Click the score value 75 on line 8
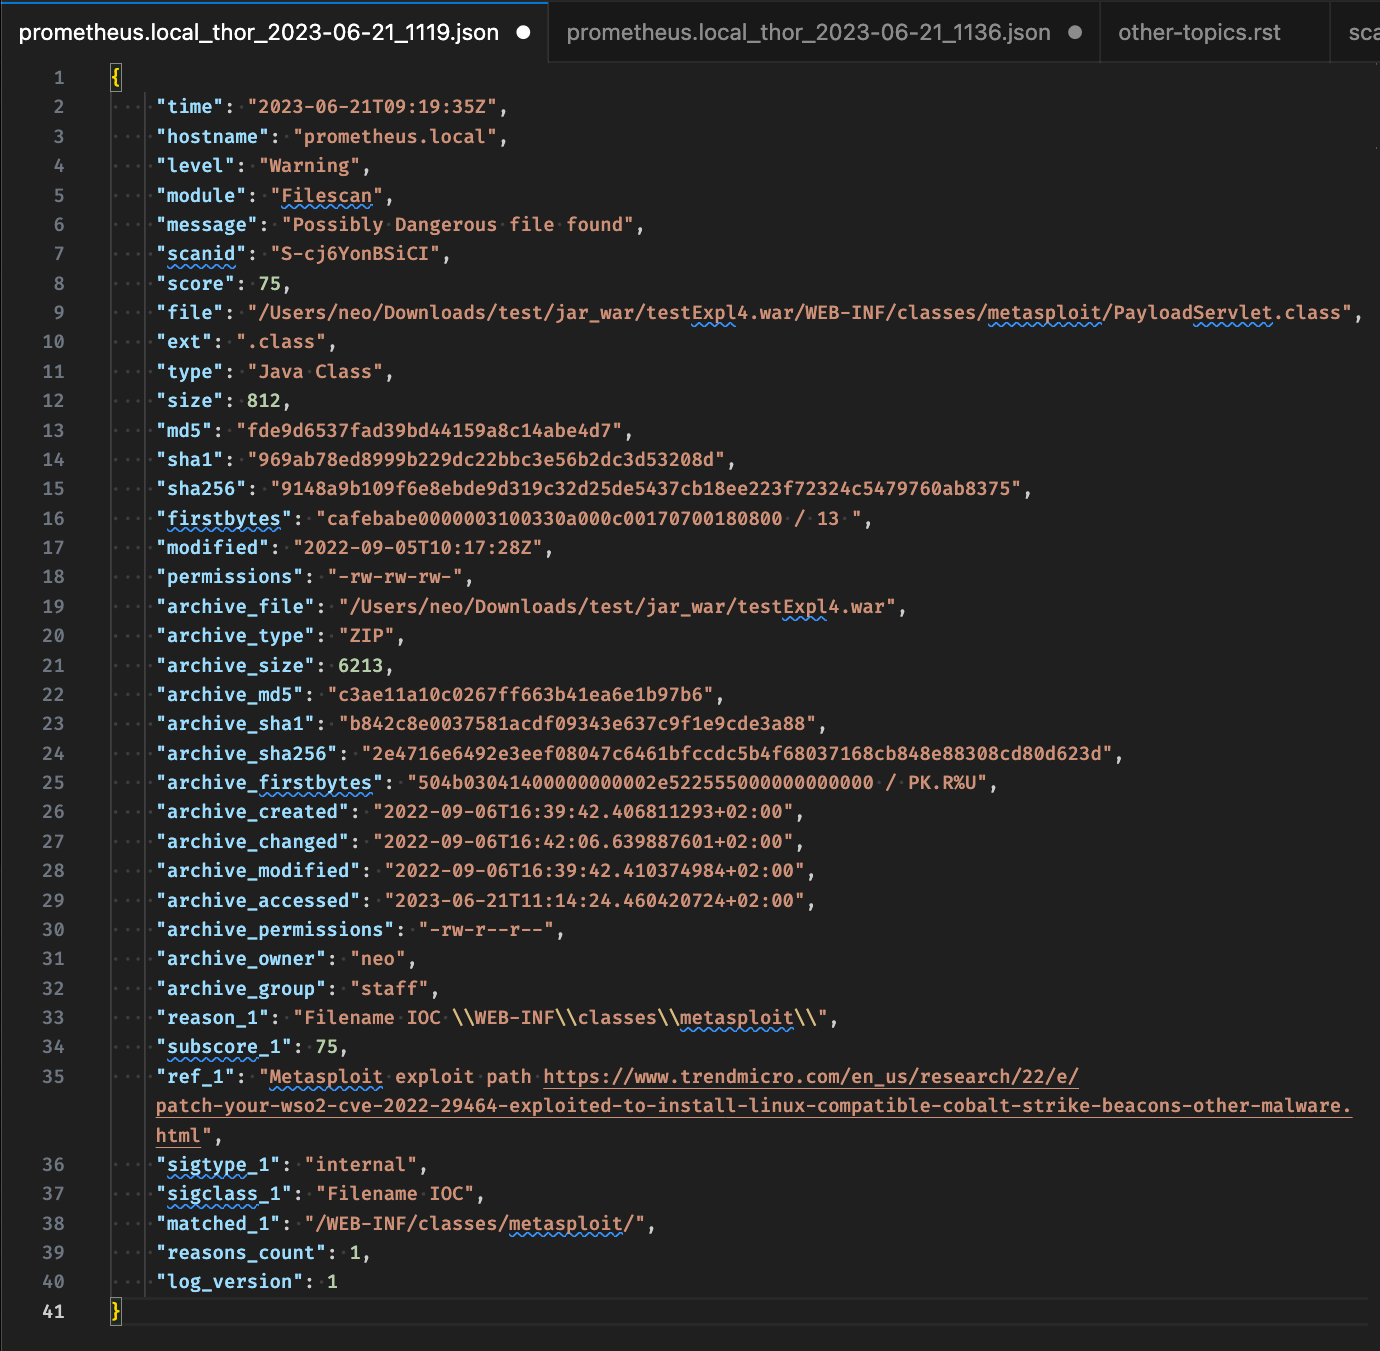Screen dimensions: 1380x1351 (269, 284)
